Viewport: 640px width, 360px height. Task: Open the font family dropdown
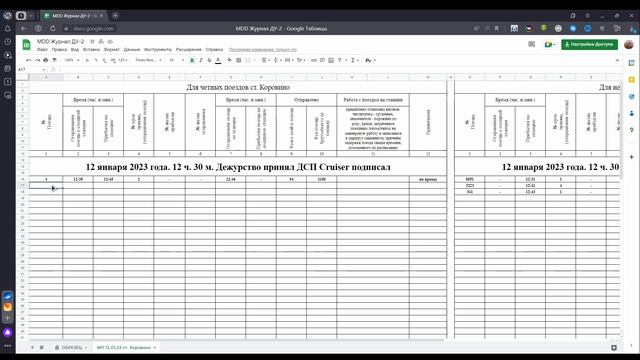[148, 60]
